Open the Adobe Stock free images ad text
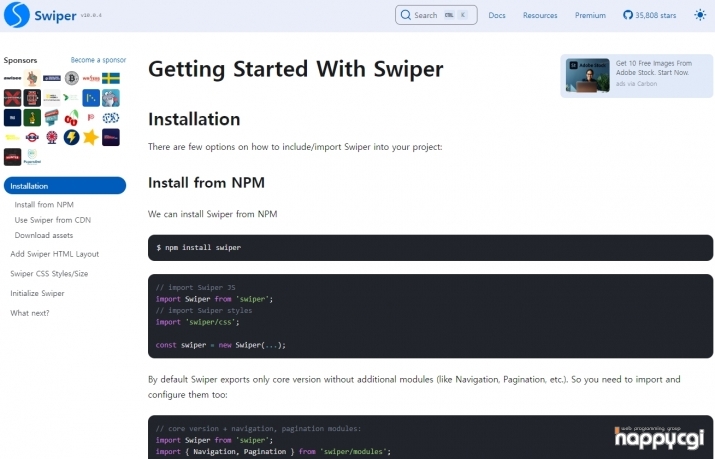715x459 pixels. click(653, 68)
